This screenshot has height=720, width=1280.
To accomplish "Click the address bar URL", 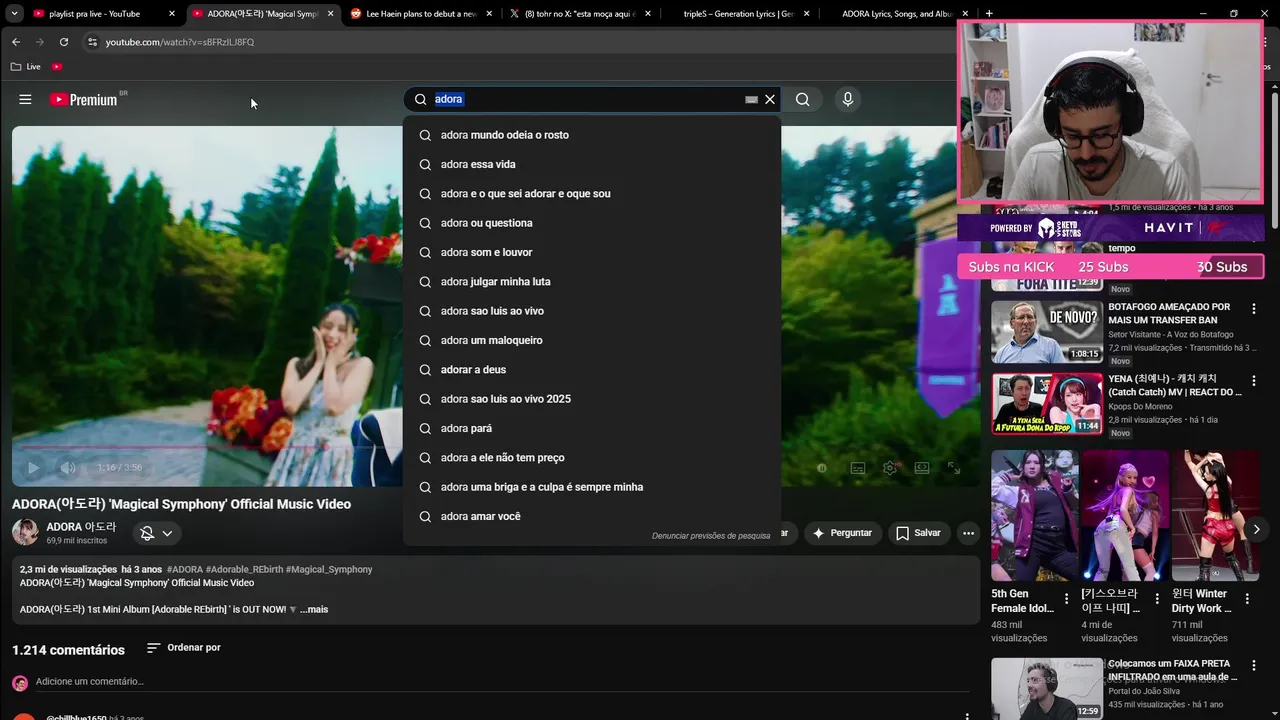I will coord(180,42).
